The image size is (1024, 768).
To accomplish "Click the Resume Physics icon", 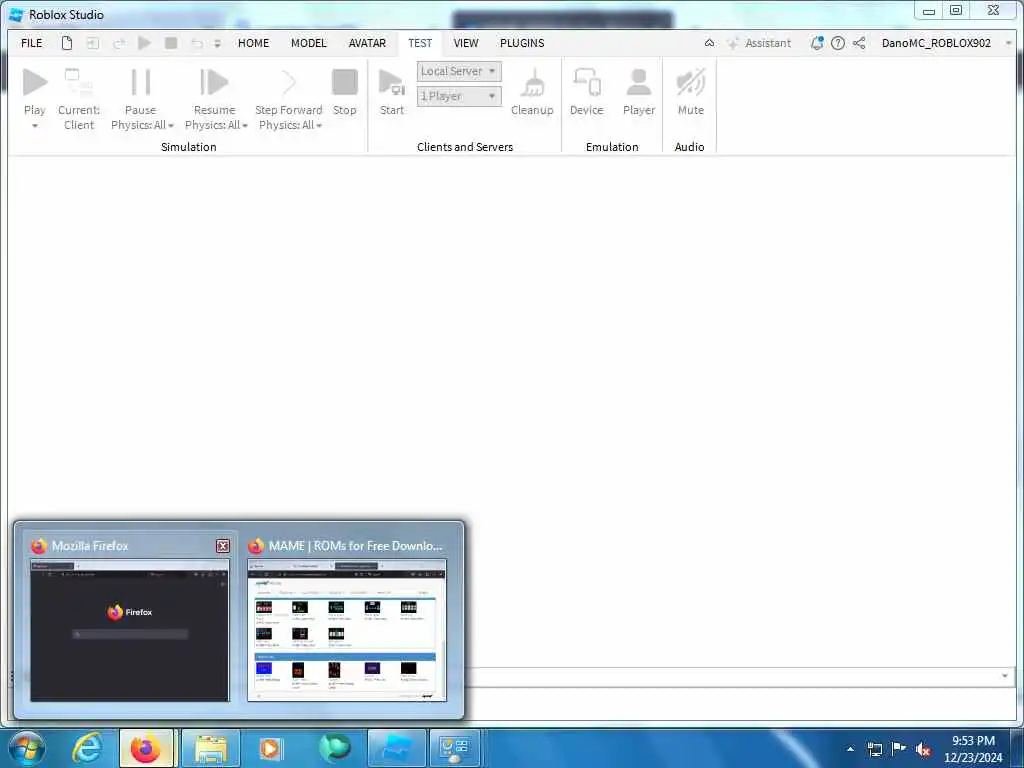I will click(214, 82).
